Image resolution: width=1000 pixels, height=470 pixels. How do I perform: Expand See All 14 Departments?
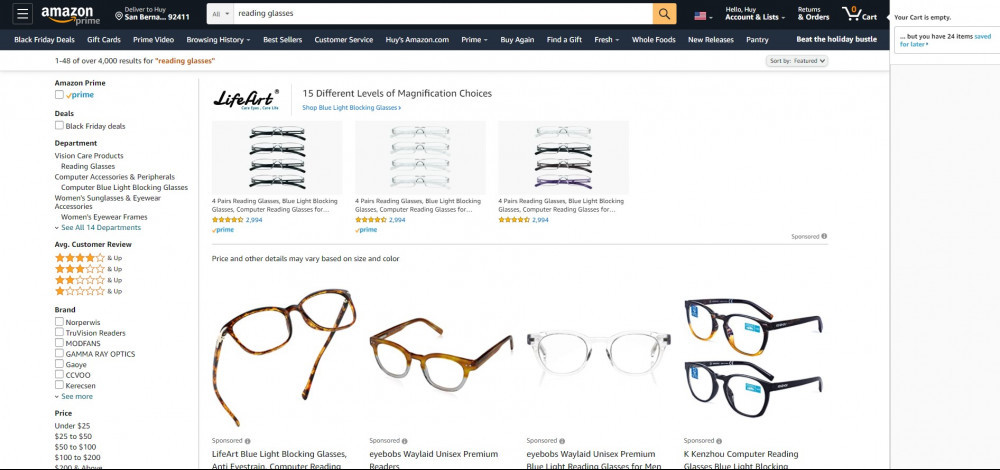coord(98,228)
